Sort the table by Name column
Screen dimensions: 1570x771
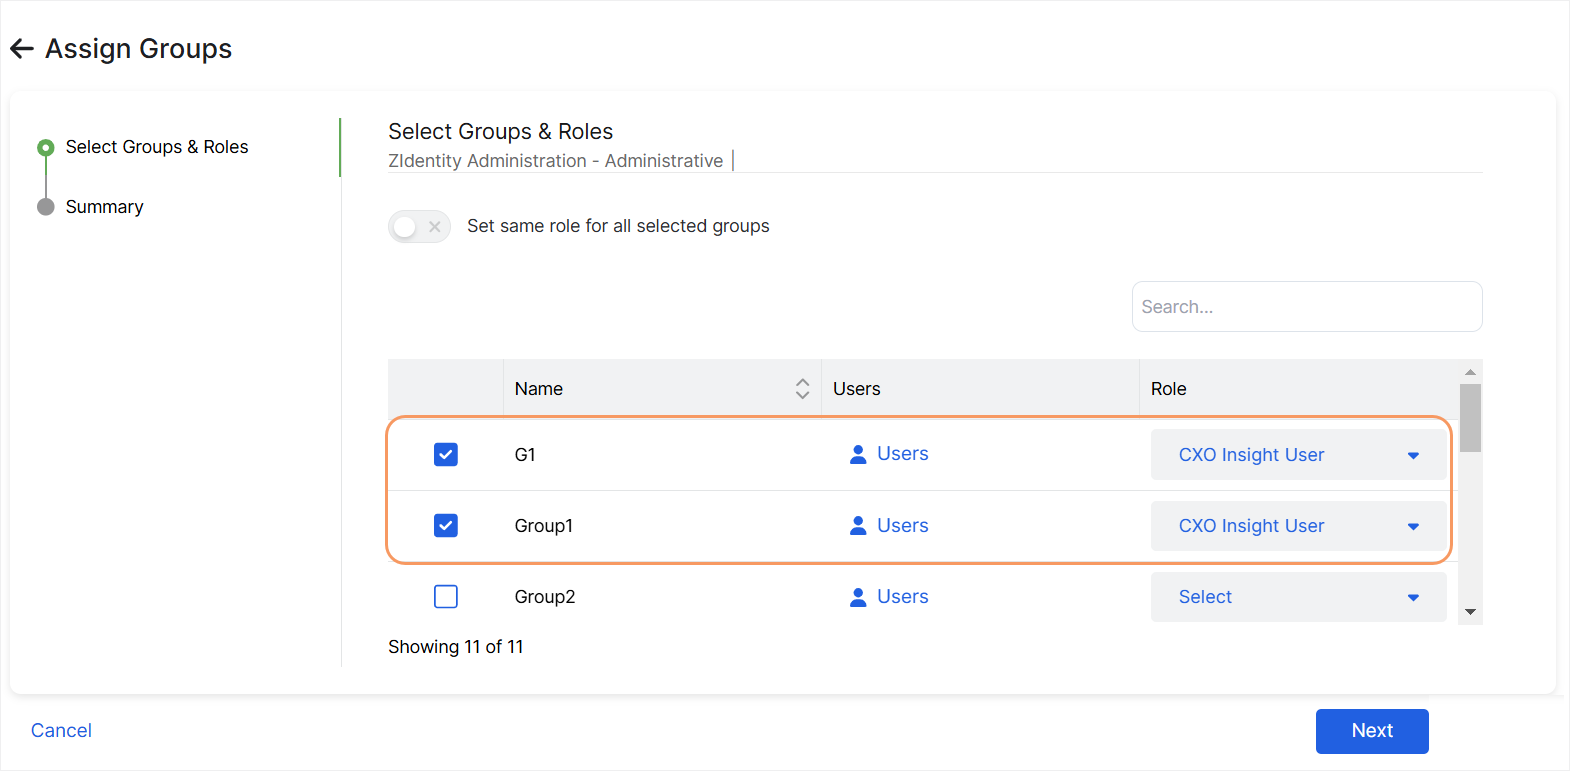(x=802, y=389)
